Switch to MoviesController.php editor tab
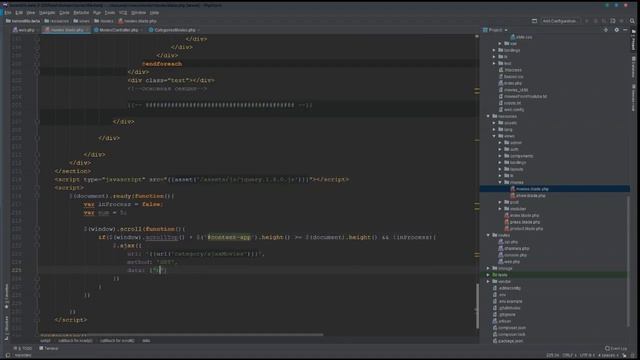Viewport: 640px width, 360px height. coord(118,30)
